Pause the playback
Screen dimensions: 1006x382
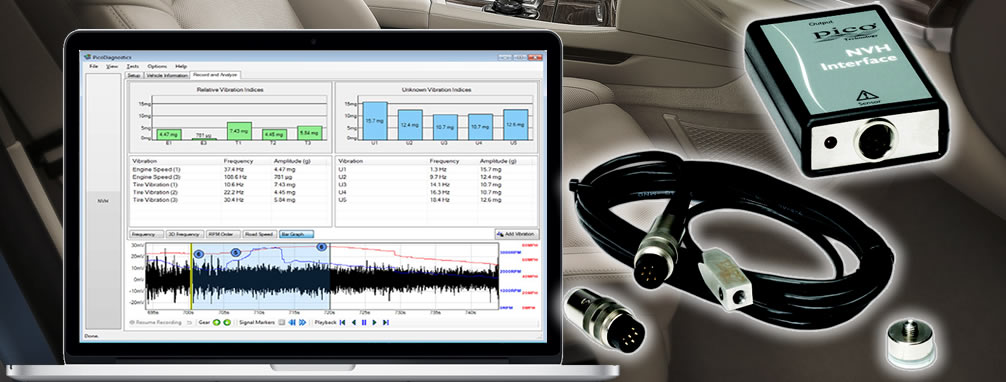click(x=364, y=322)
